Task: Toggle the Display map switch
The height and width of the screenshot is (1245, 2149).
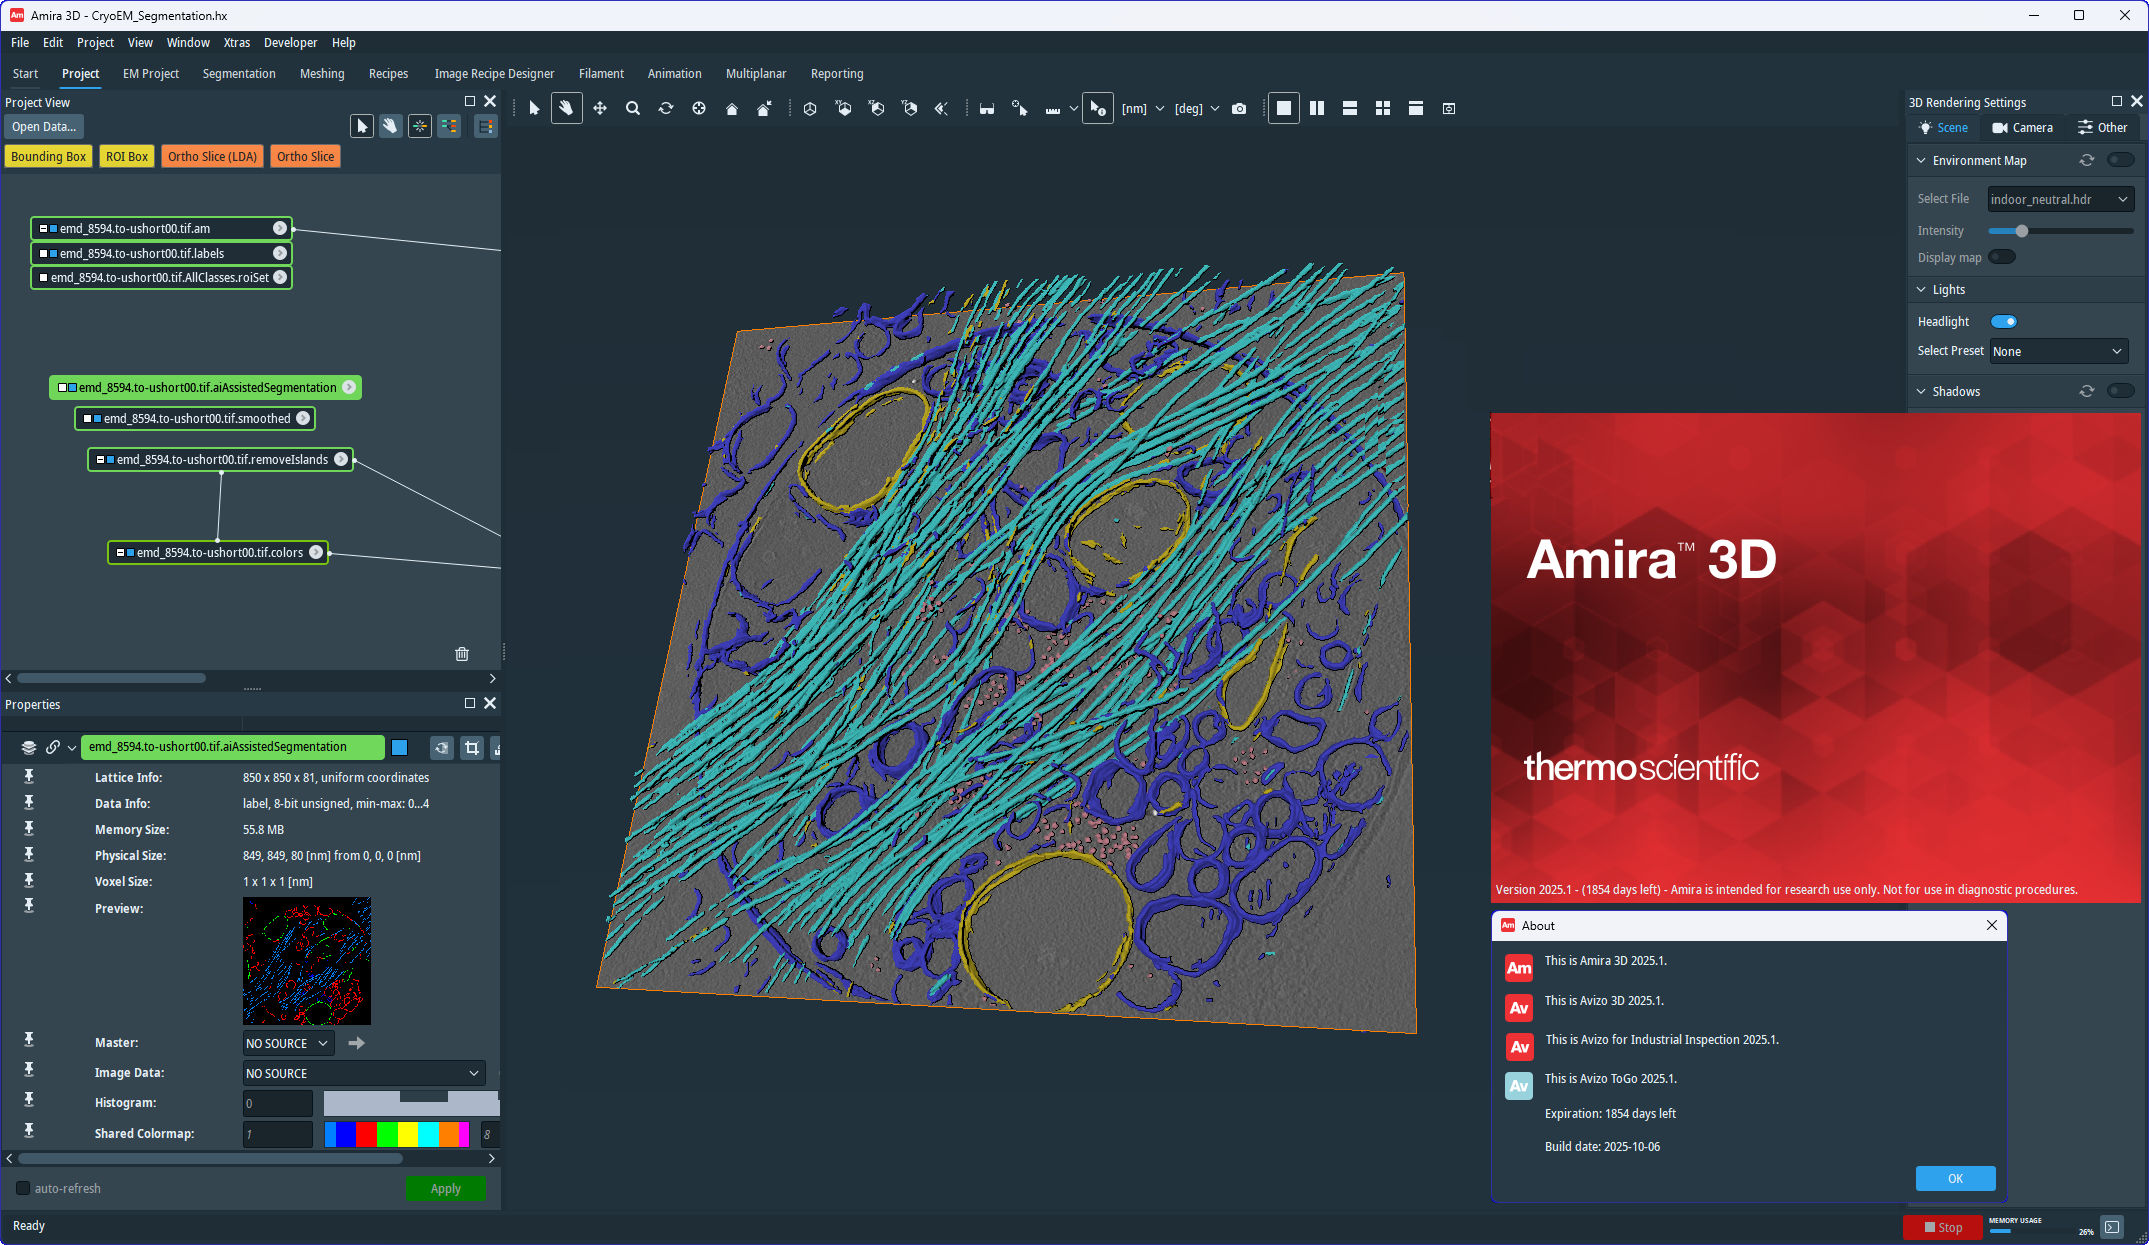Action: 2002,257
